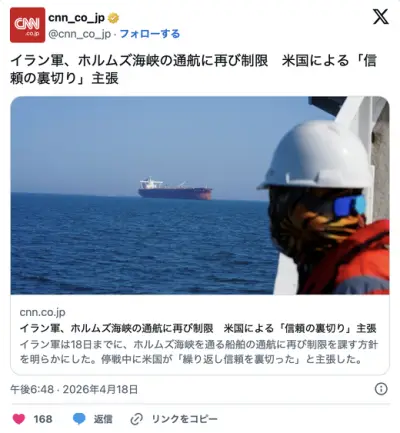Click the card description starting イラン軍は18日までに

coord(199,352)
